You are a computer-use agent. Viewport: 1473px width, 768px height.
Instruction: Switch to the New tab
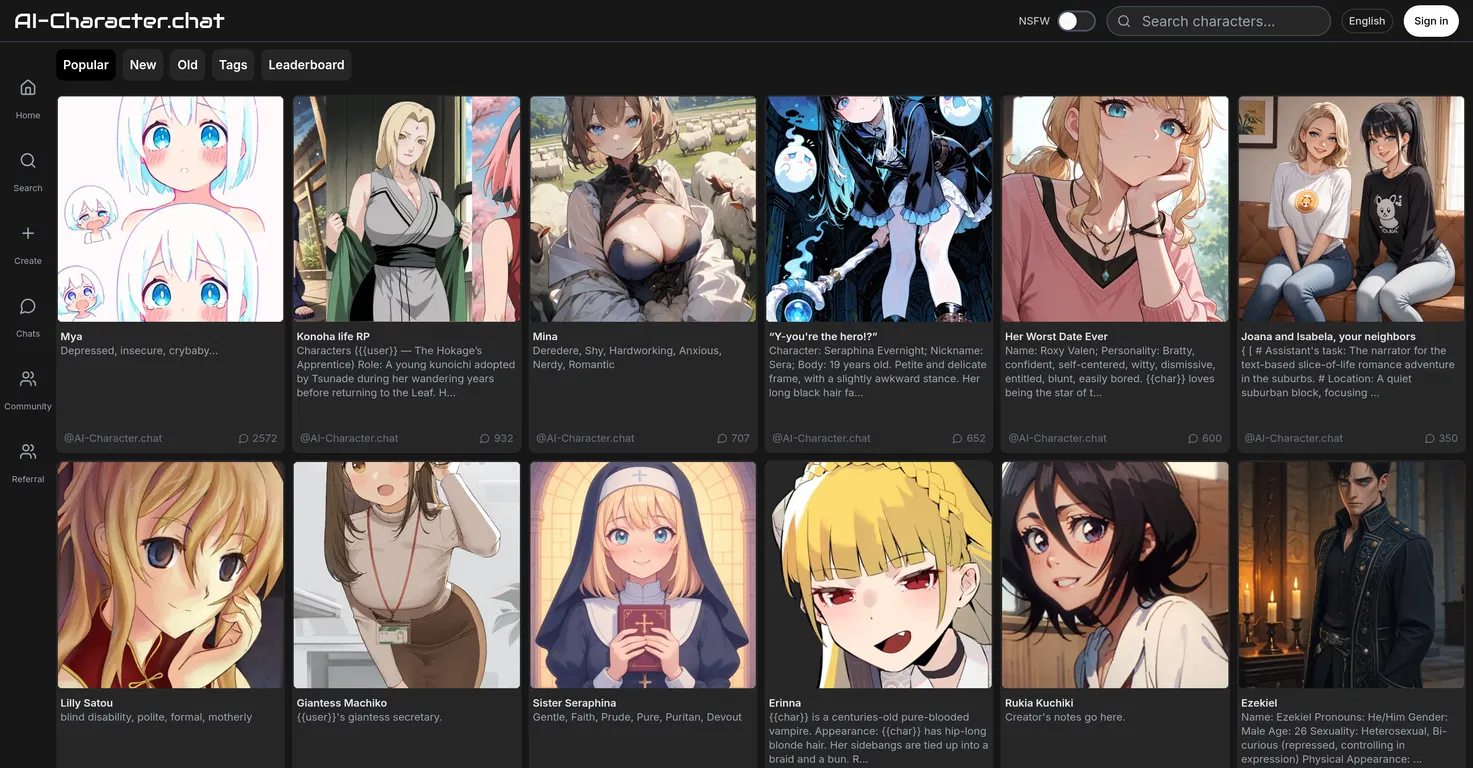point(143,65)
